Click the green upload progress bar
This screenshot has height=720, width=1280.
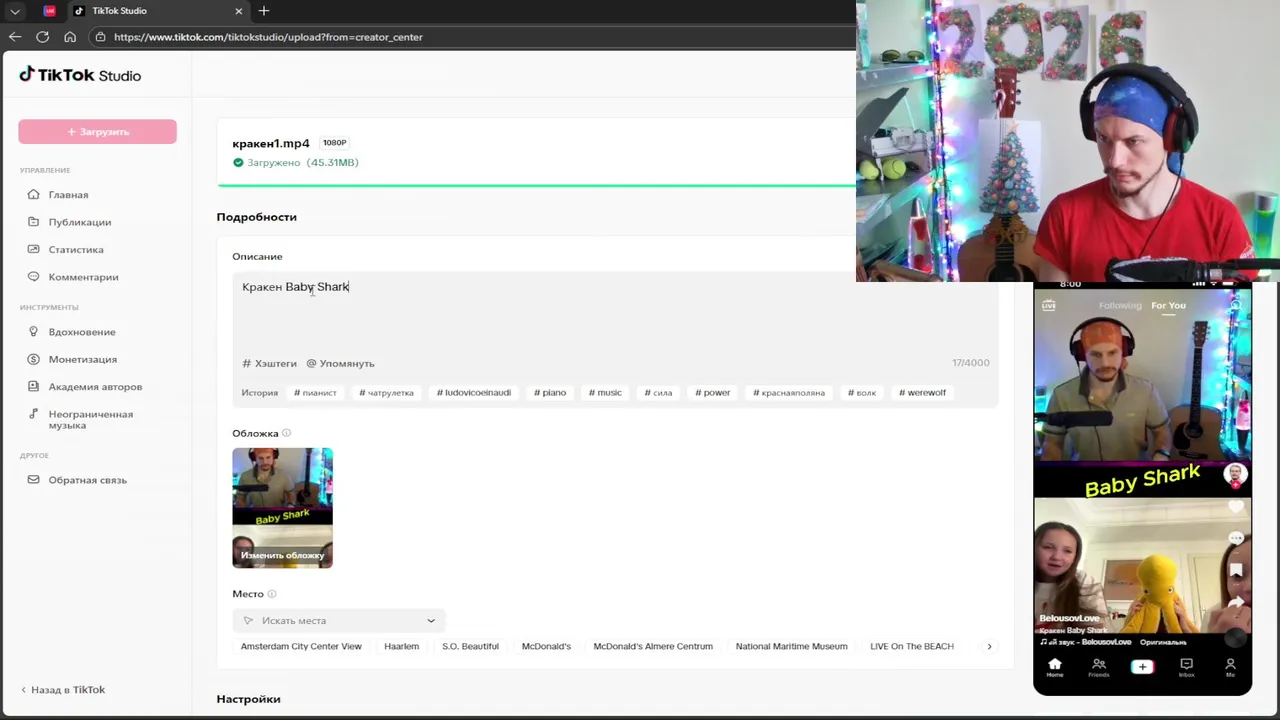pyautogui.click(x=536, y=185)
